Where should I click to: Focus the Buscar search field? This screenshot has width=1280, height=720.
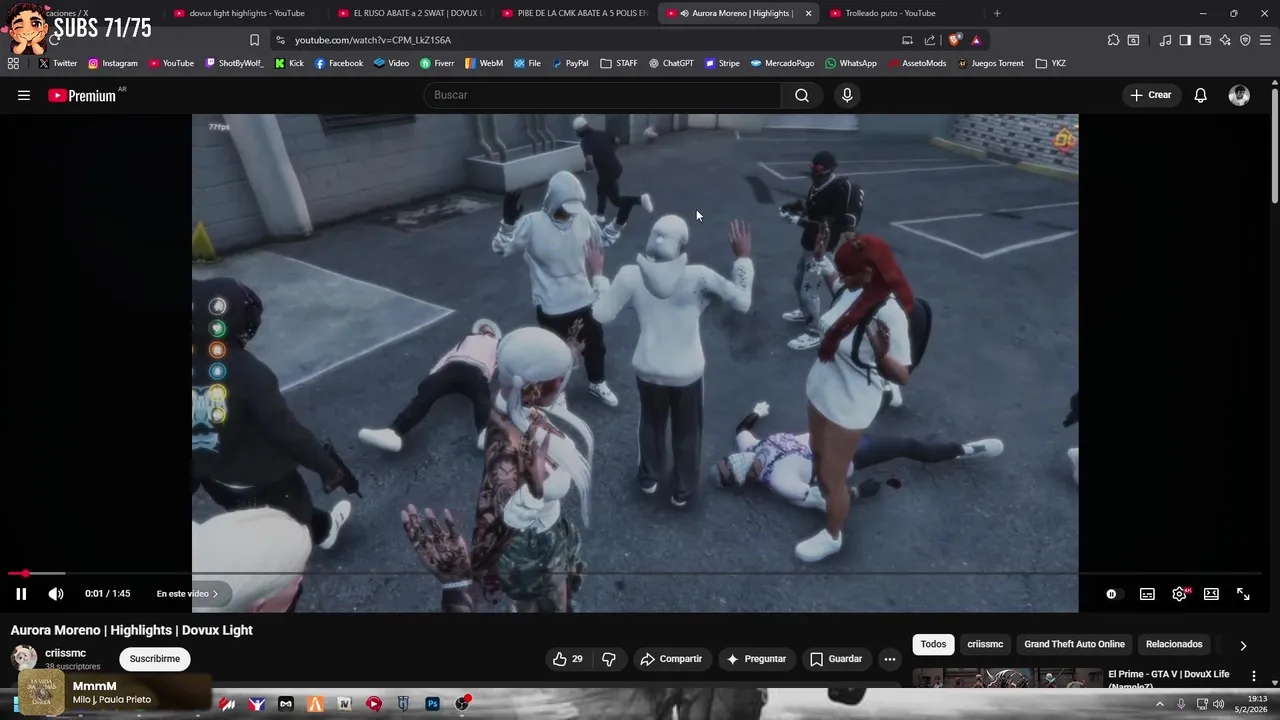pos(602,95)
